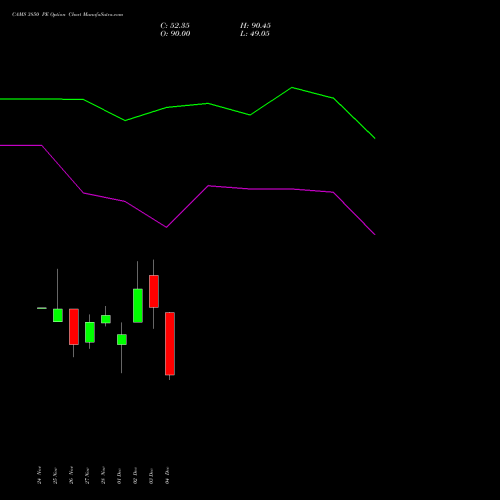Select the 24 Nov flat dash candle
This screenshot has height=500, width=500.
pos(42,308)
